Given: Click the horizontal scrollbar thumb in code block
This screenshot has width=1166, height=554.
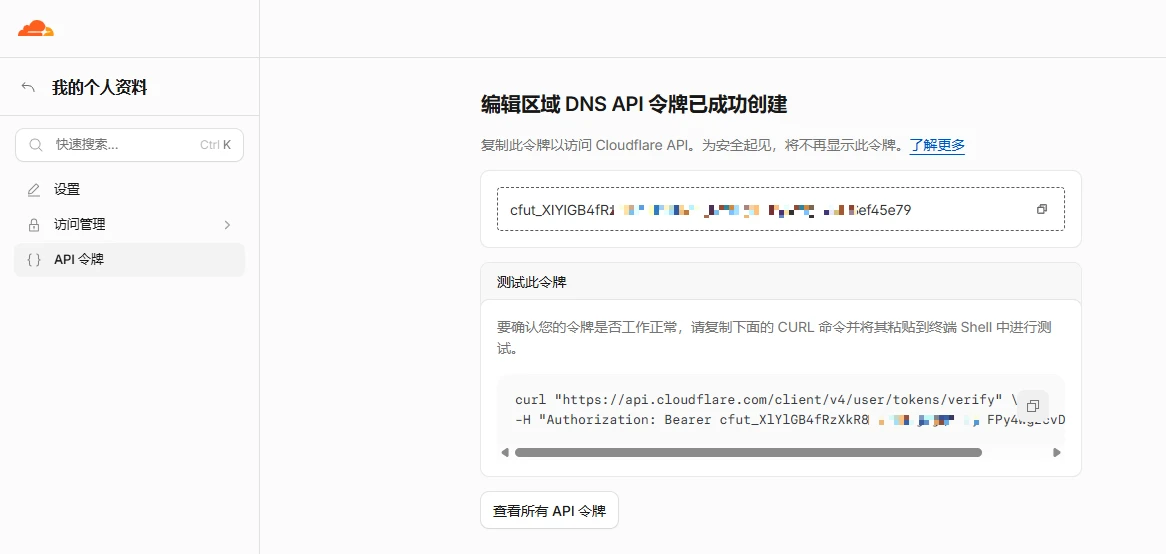Looking at the screenshot, I should pyautogui.click(x=748, y=452).
